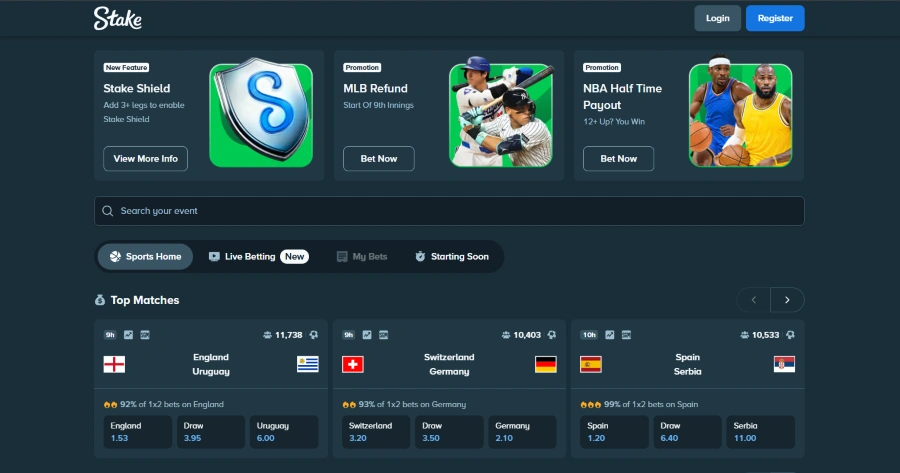900x473 pixels.
Task: Click the Spain flag icon
Action: click(591, 364)
